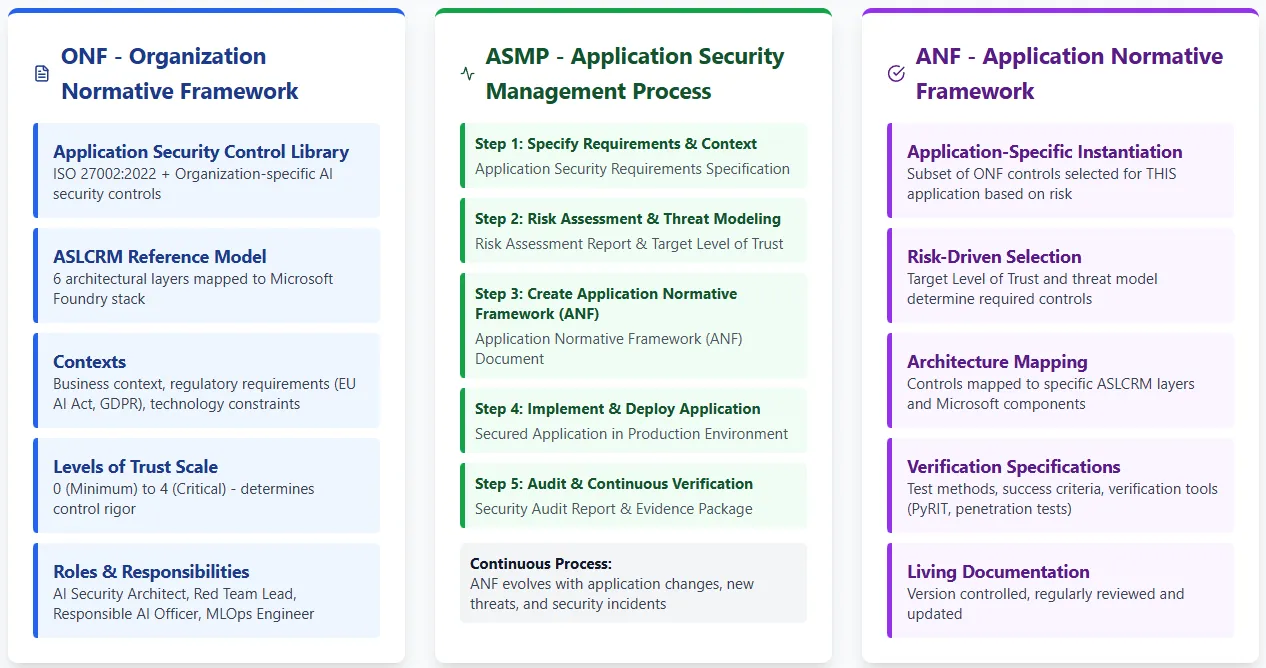Expand Step 3: Create Application Normative Framework
Viewport: 1266px width, 668px height.
(x=633, y=325)
